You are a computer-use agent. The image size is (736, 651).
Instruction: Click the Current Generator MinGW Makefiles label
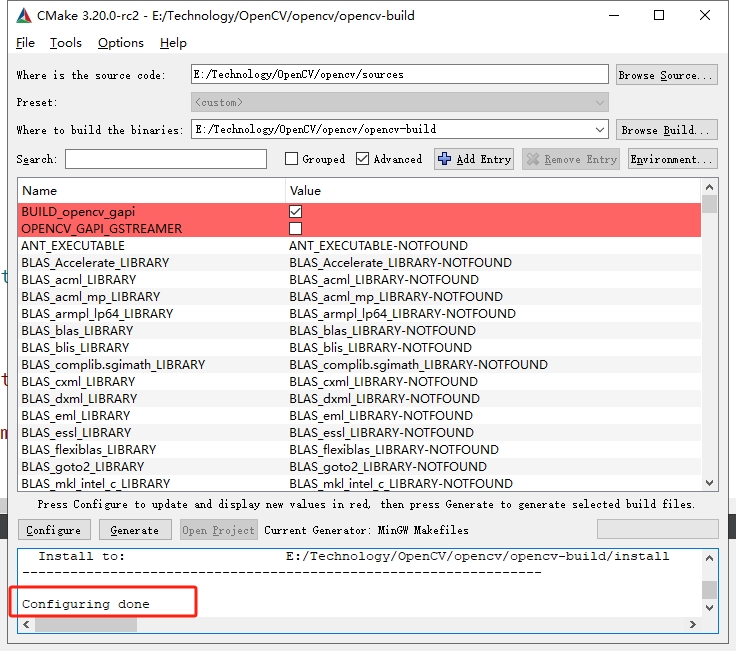coord(367,530)
